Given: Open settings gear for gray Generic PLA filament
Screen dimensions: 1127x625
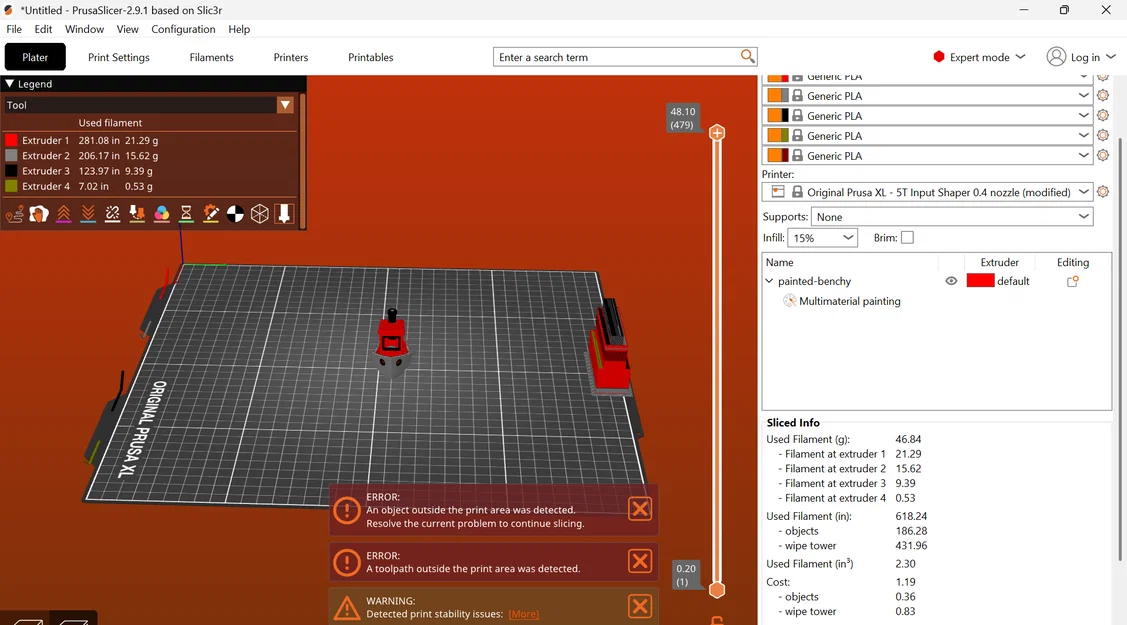Looking at the screenshot, I should pos(1103,95).
